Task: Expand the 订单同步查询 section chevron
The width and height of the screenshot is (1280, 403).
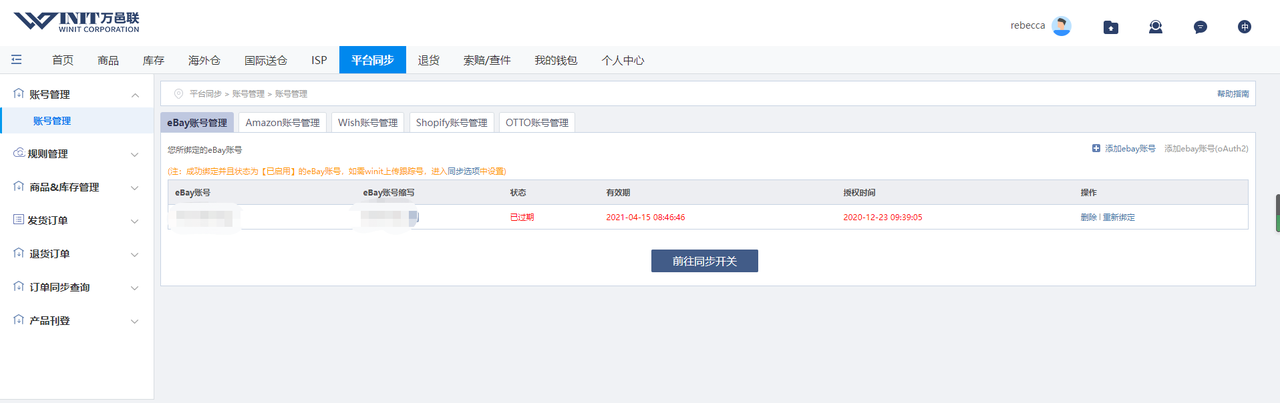Action: 135,287
